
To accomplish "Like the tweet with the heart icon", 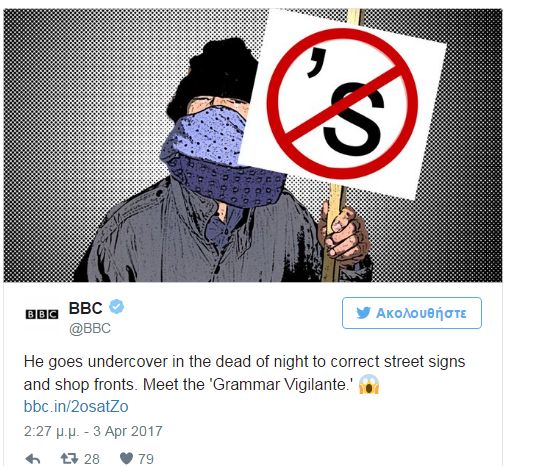I will [126, 458].
